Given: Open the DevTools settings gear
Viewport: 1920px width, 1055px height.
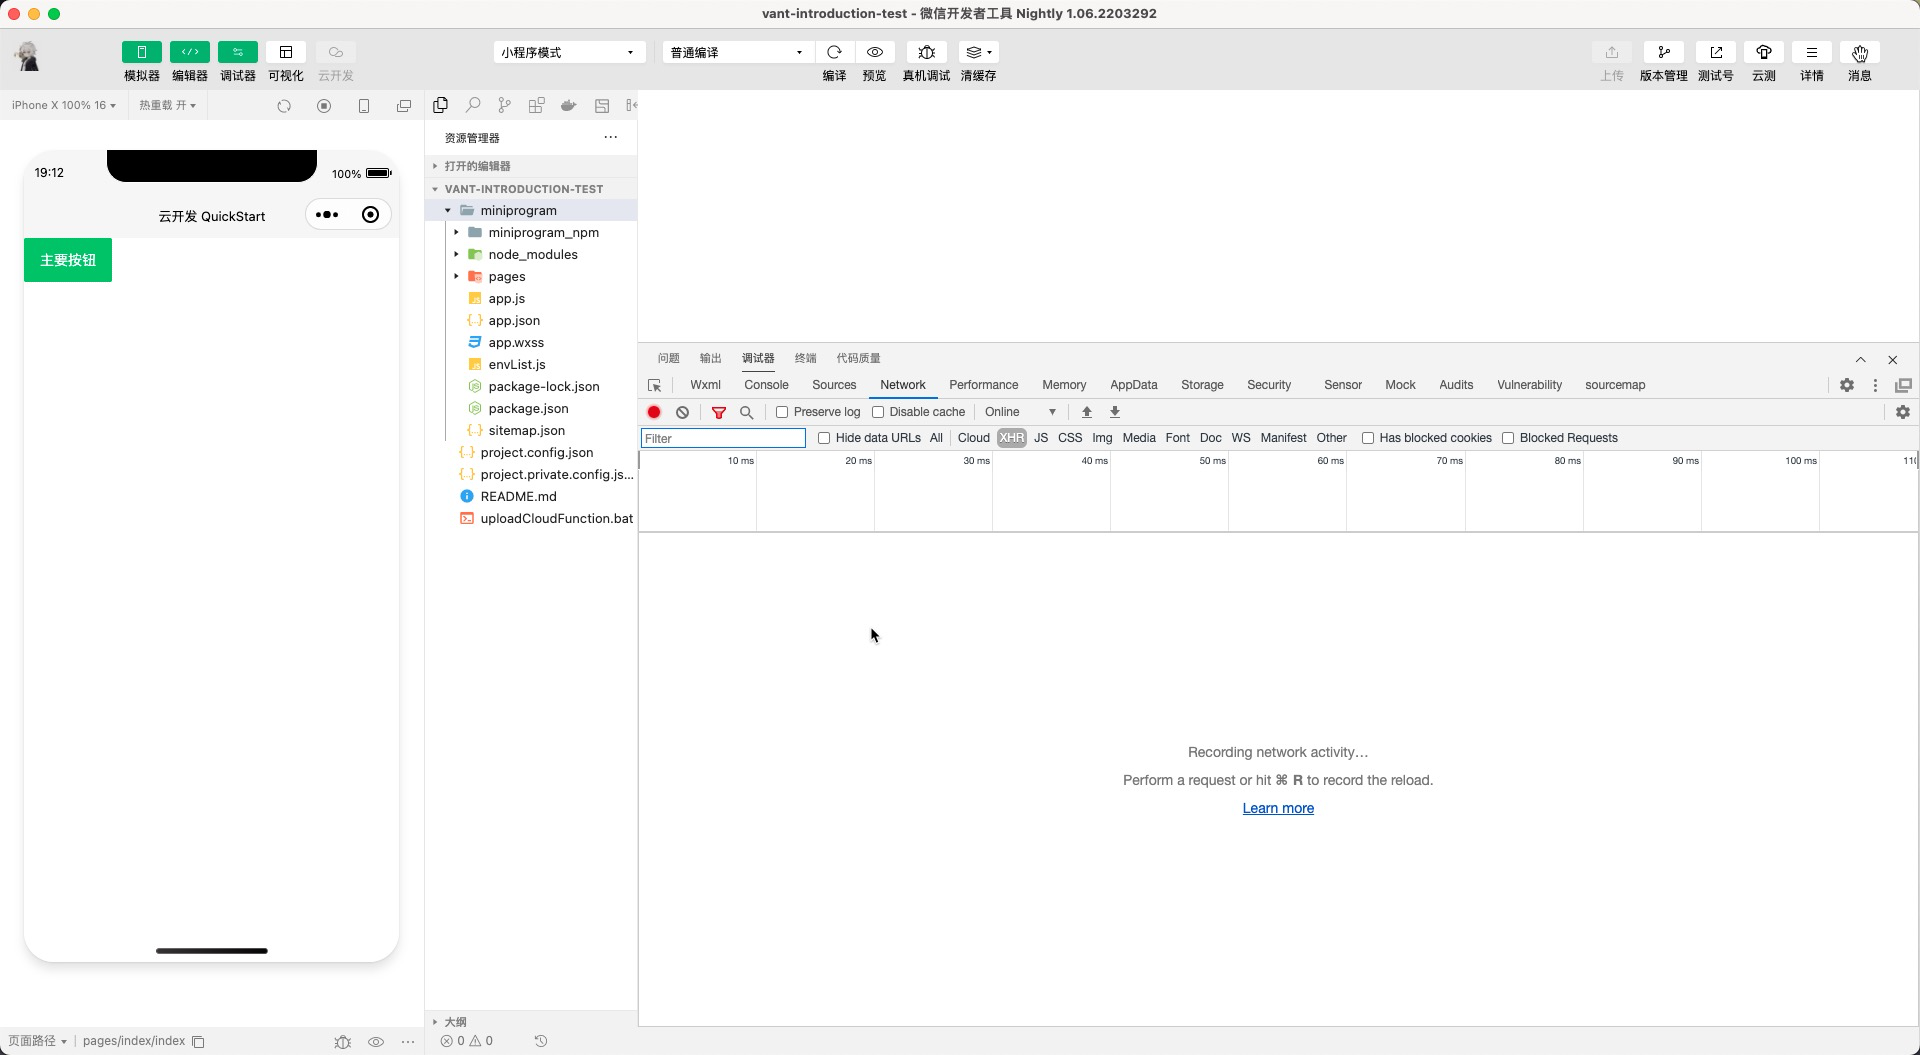Looking at the screenshot, I should pos(1847,385).
